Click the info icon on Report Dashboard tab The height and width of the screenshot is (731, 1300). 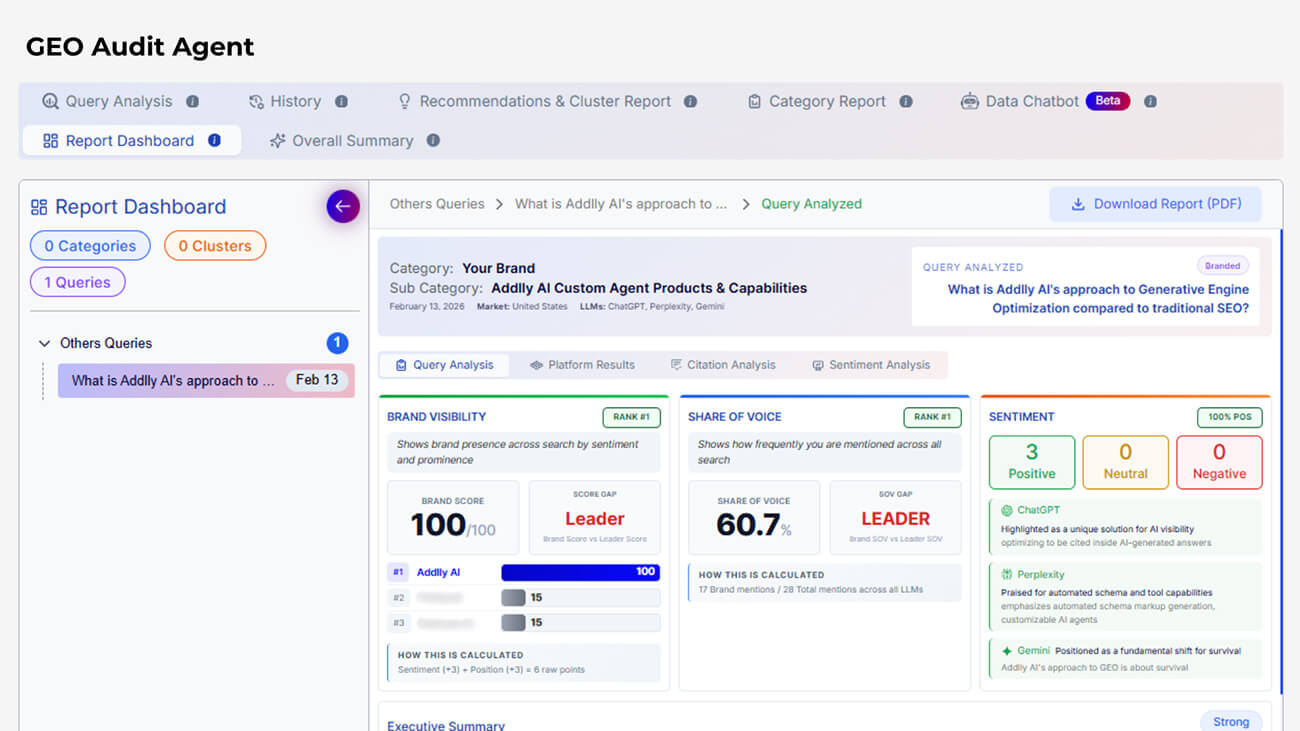pyautogui.click(x=214, y=140)
